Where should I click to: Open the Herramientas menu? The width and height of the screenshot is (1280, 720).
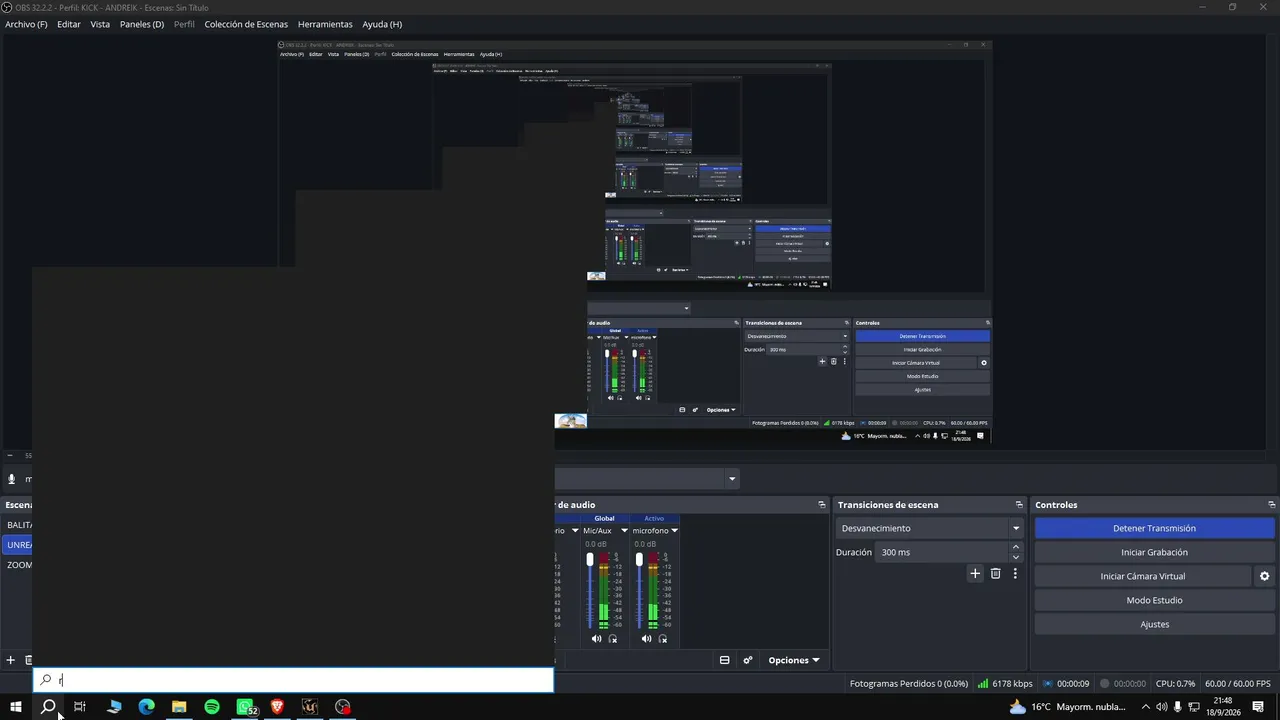325,24
